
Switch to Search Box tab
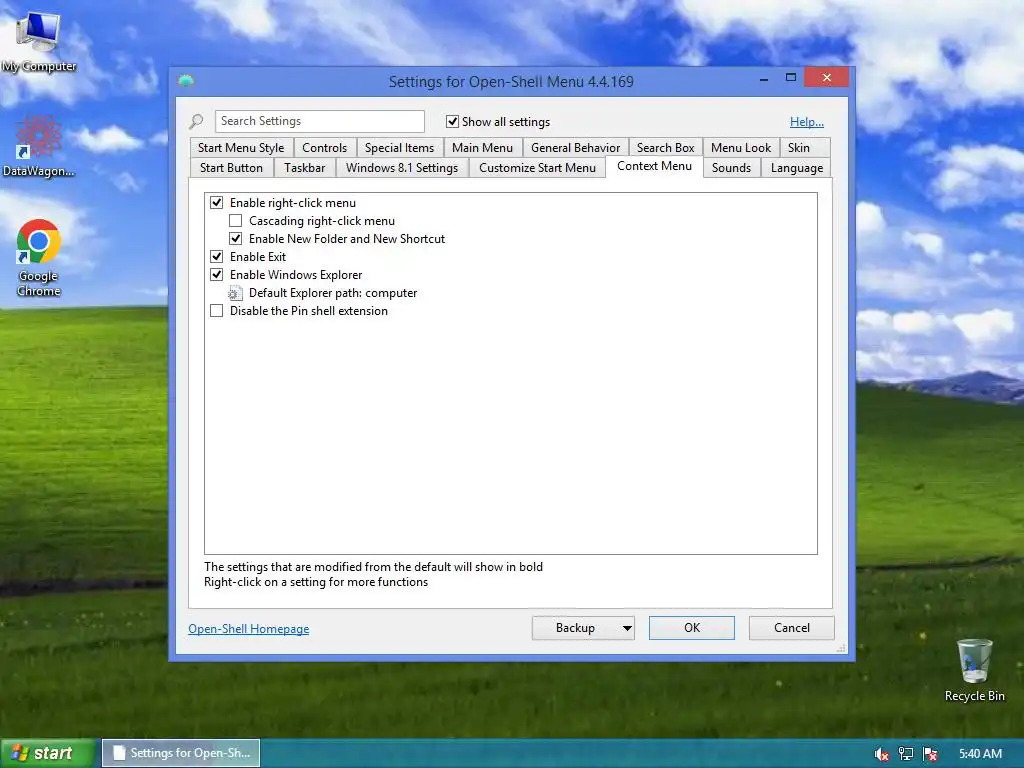coord(665,148)
